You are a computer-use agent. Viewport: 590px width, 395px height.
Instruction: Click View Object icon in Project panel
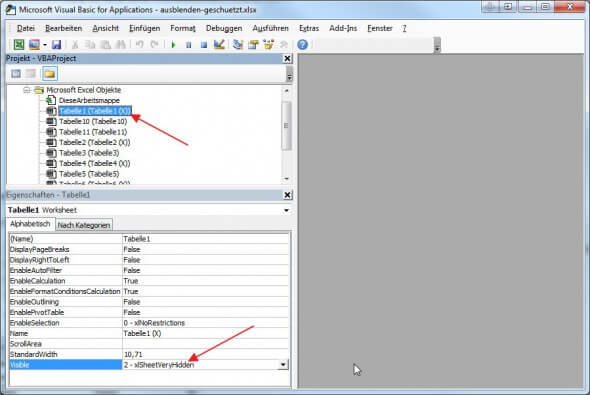coord(31,74)
